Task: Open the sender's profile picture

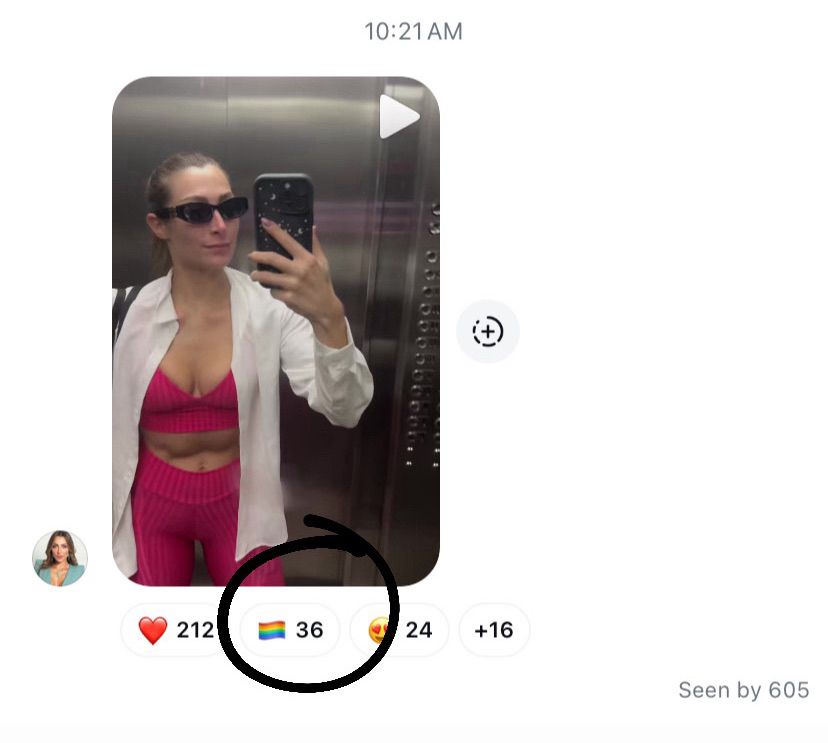Action: coord(60,559)
